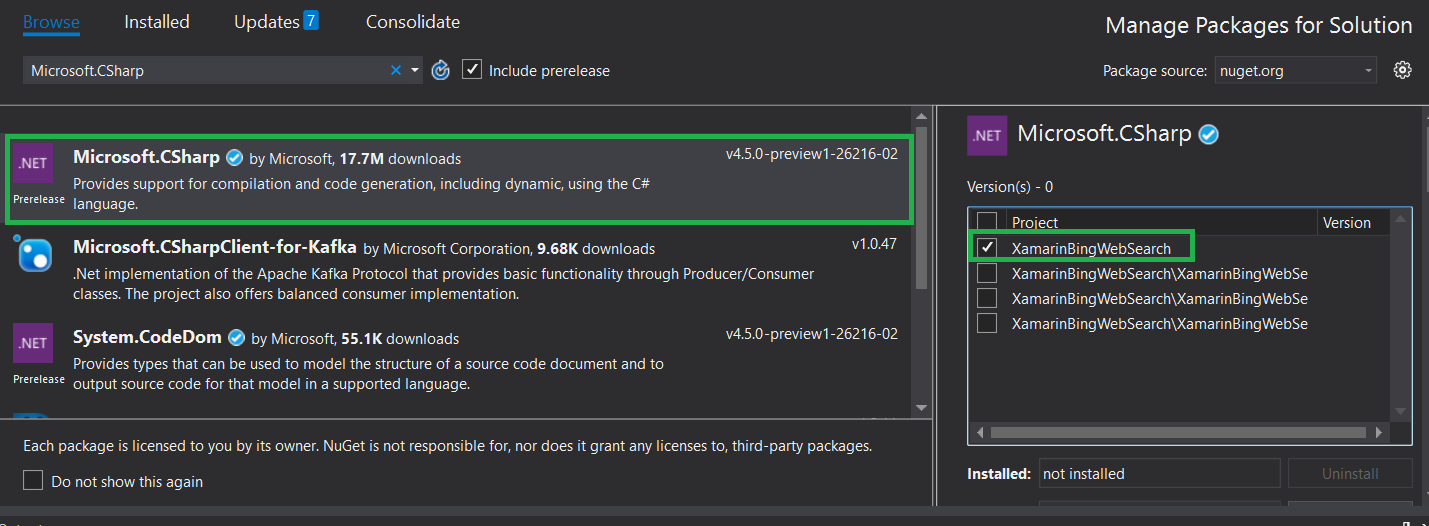Click version v1.0.47 of Kafka package
The height and width of the screenshot is (526, 1429).
875,244
